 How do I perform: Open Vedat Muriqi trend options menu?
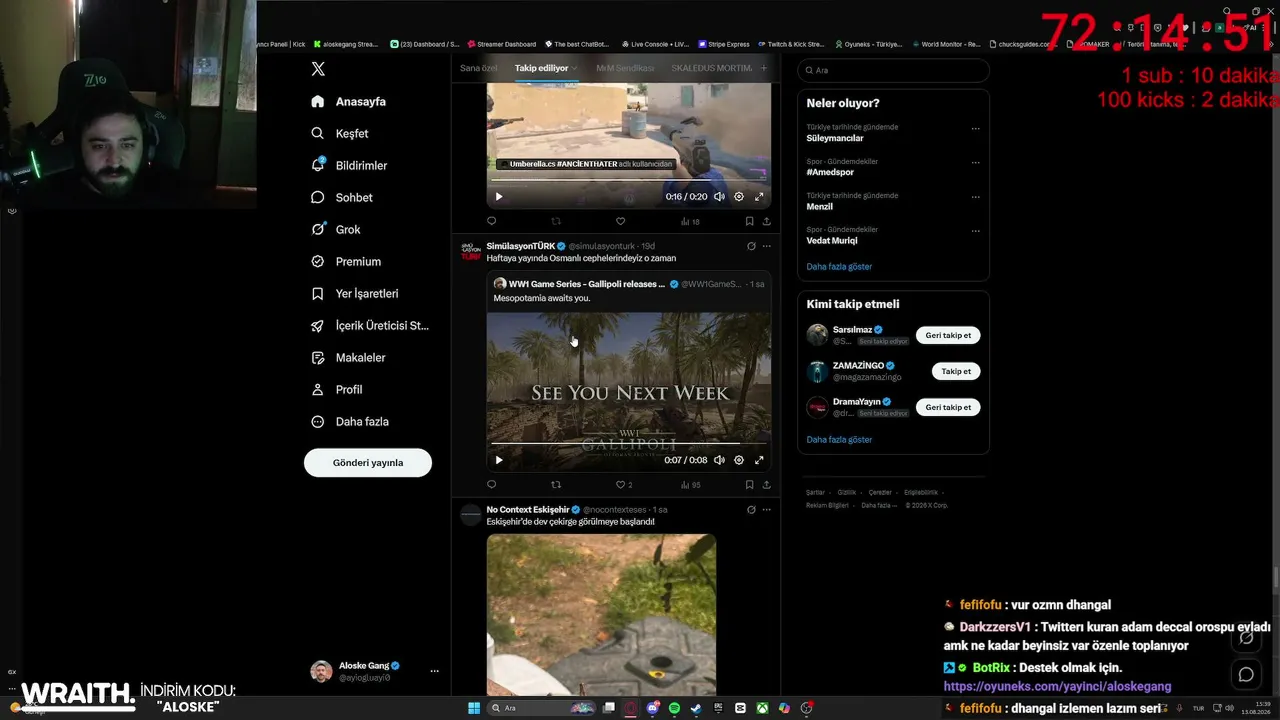[x=975, y=231]
